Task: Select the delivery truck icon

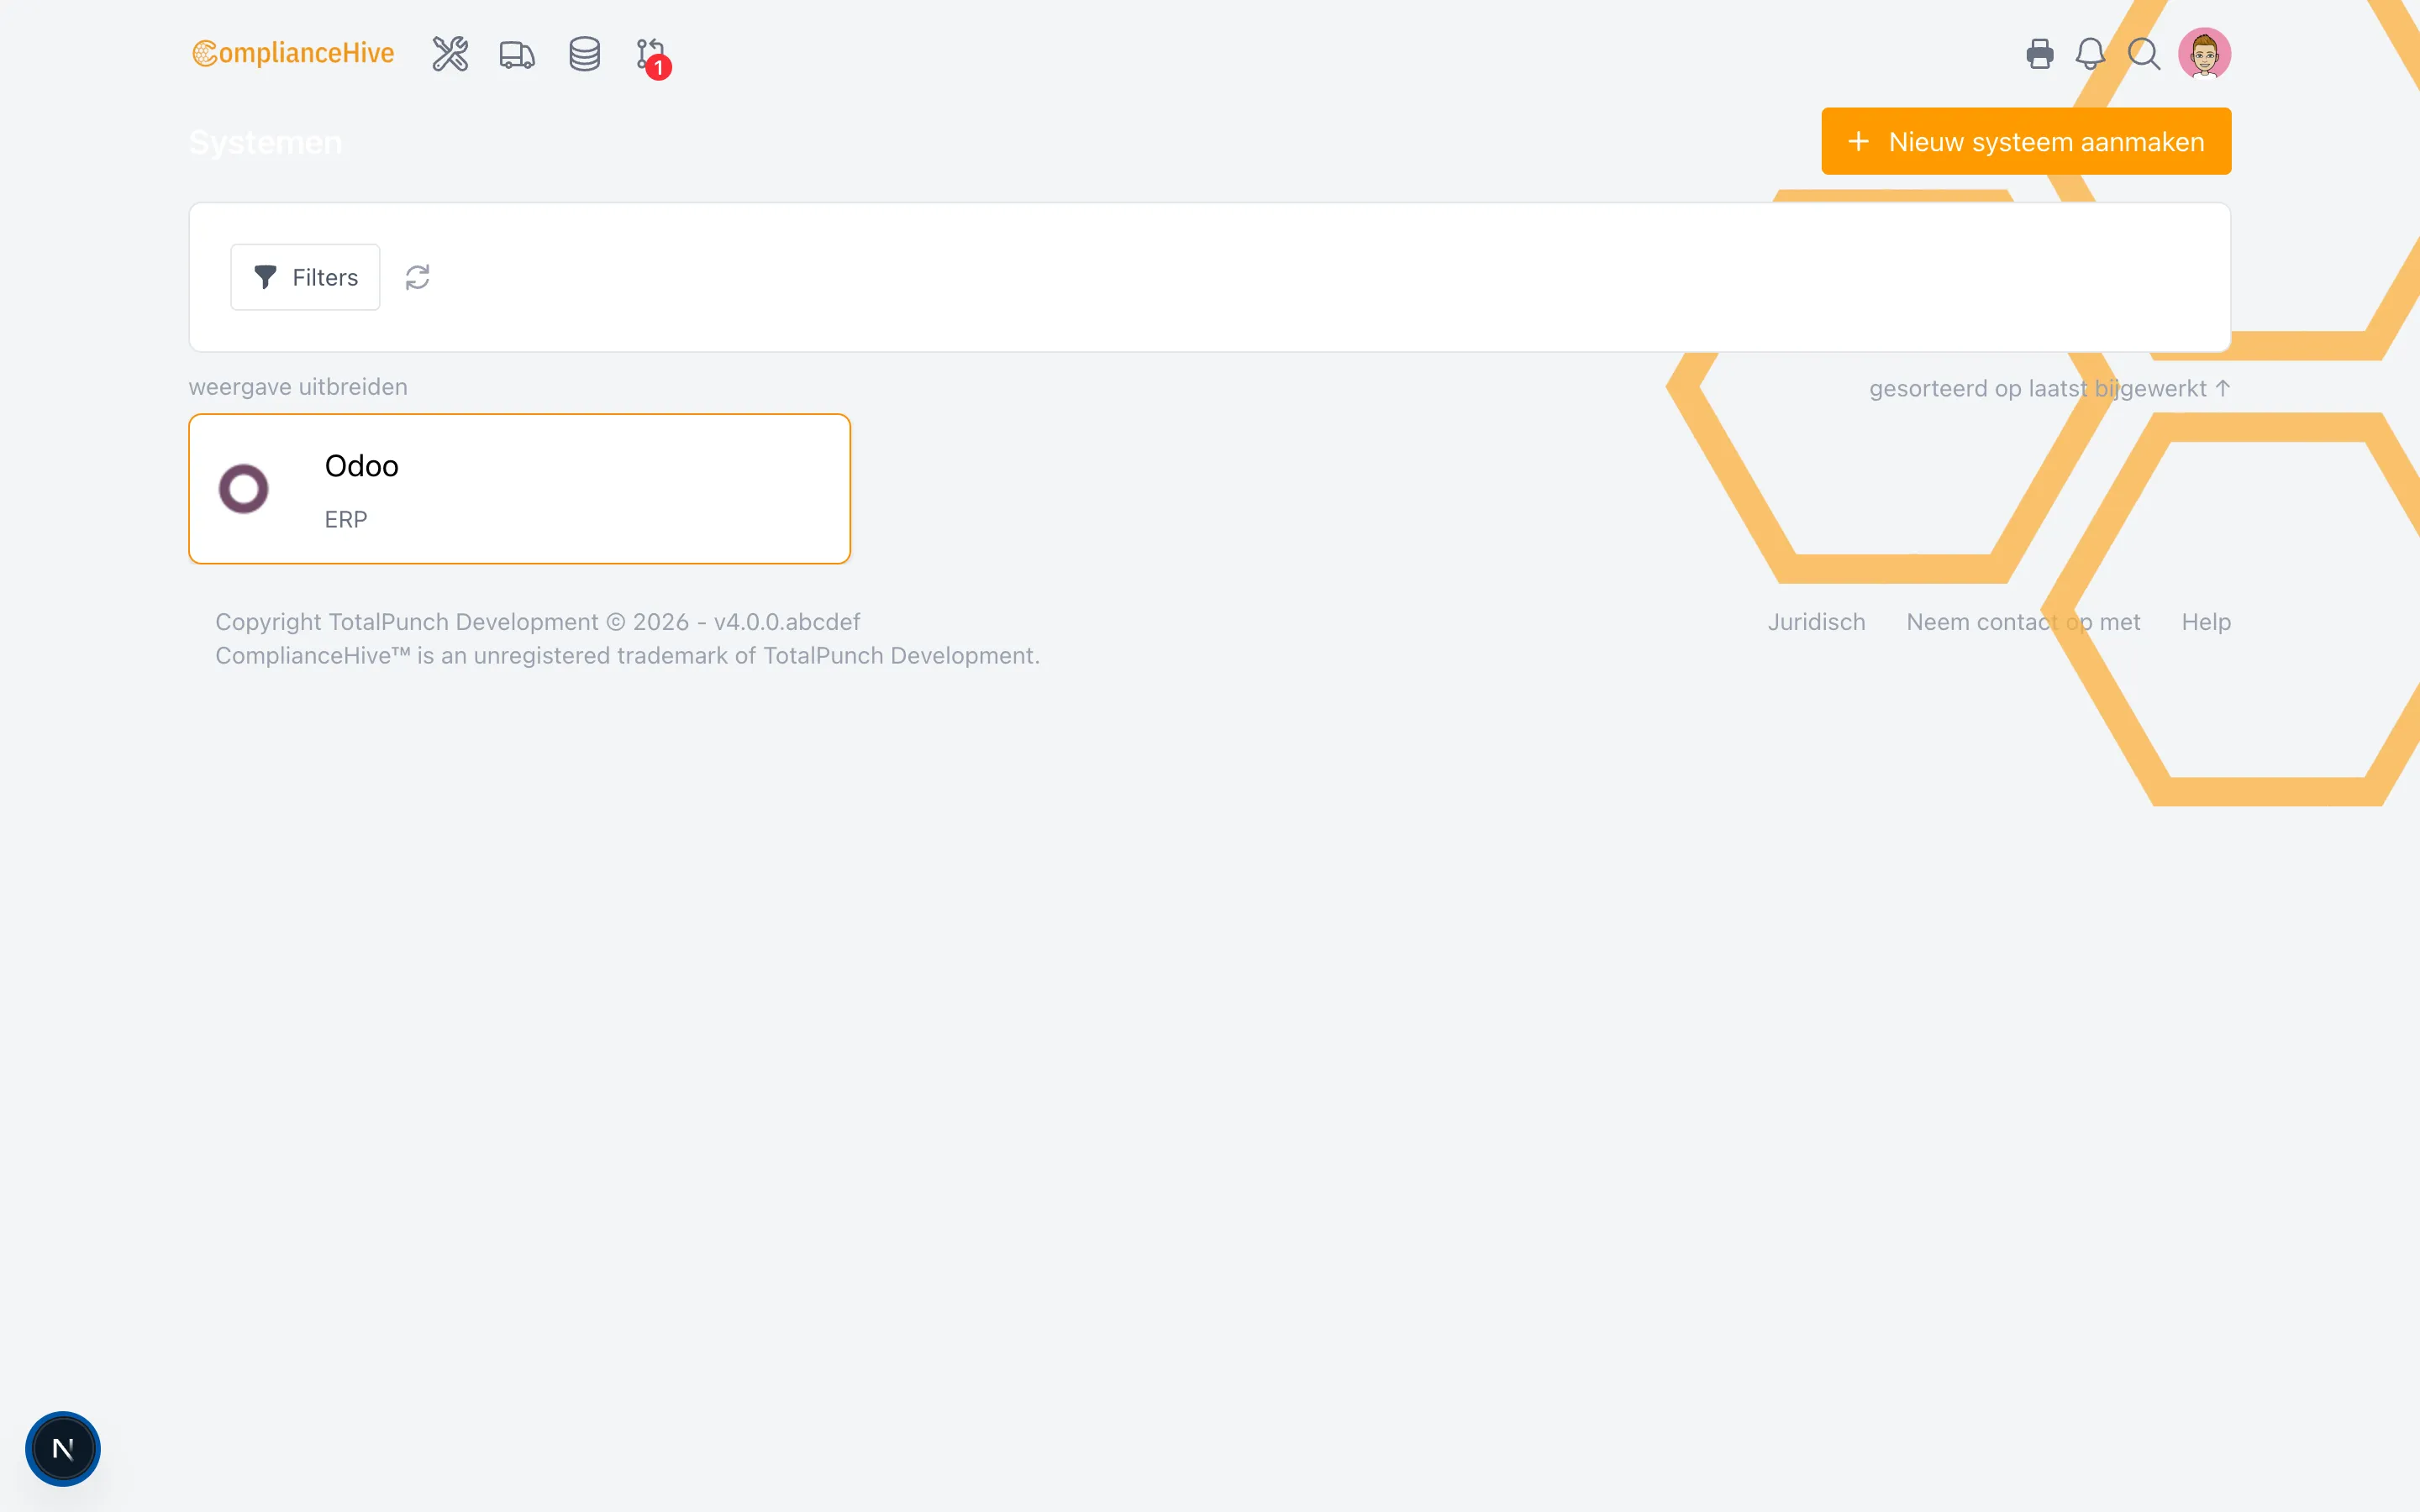Action: [x=516, y=55]
